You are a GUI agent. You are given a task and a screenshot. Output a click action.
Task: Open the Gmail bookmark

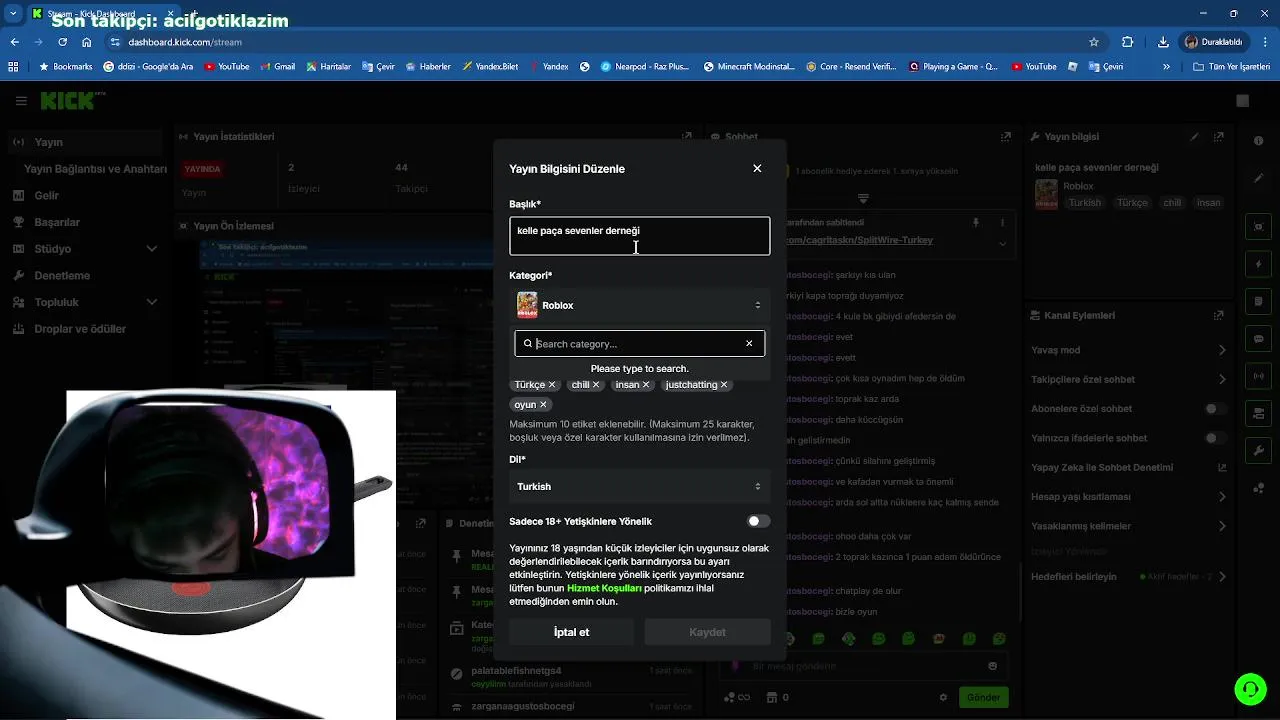pyautogui.click(x=277, y=67)
